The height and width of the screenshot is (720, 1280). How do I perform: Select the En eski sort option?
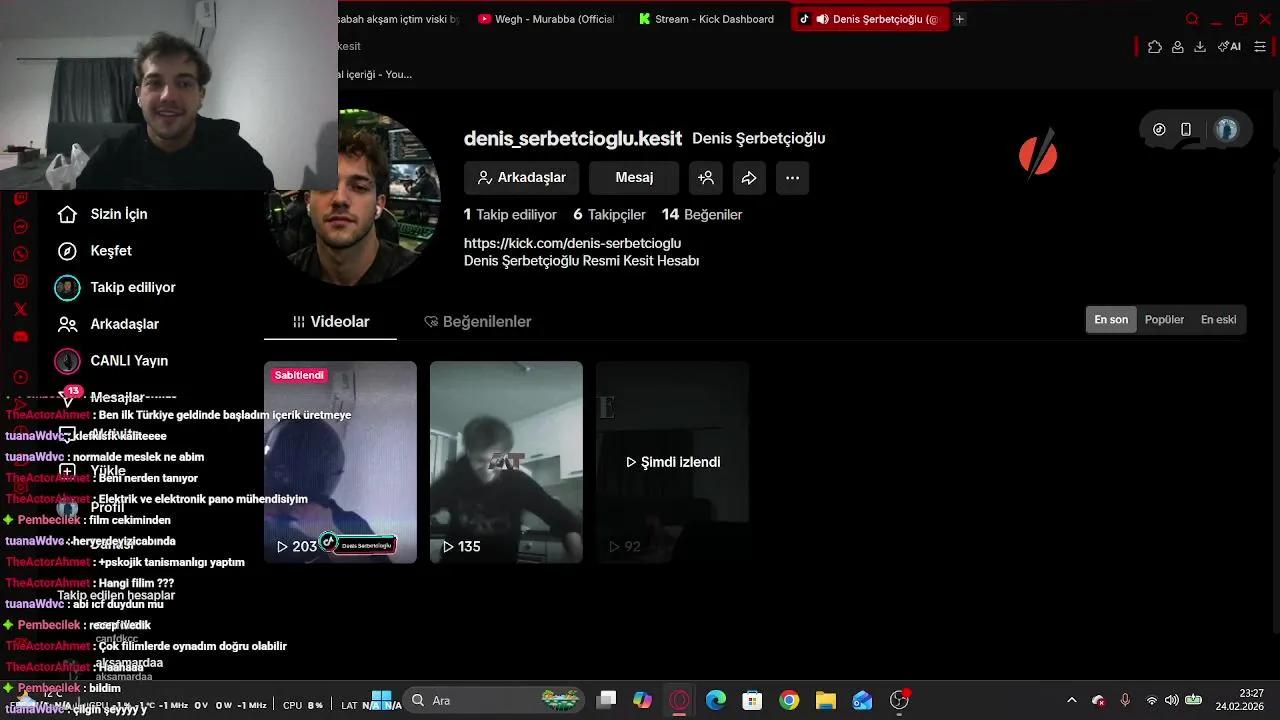[x=1218, y=320]
